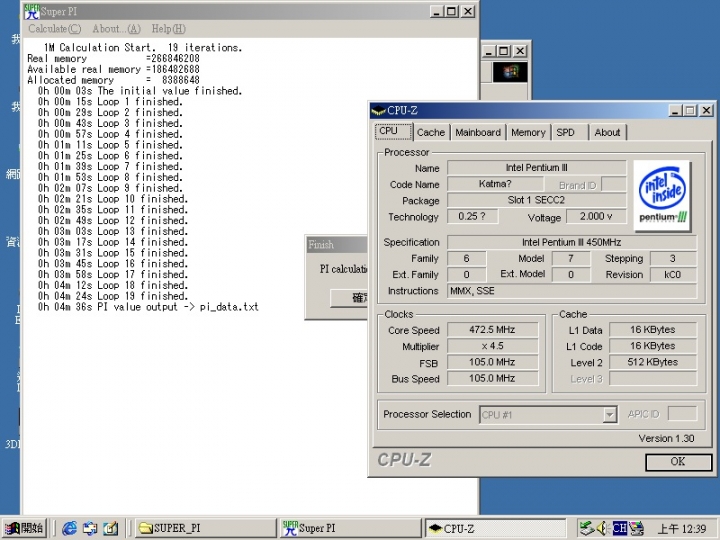Open the Calculate menu in Super PI
The width and height of the screenshot is (720, 540).
coord(55,29)
